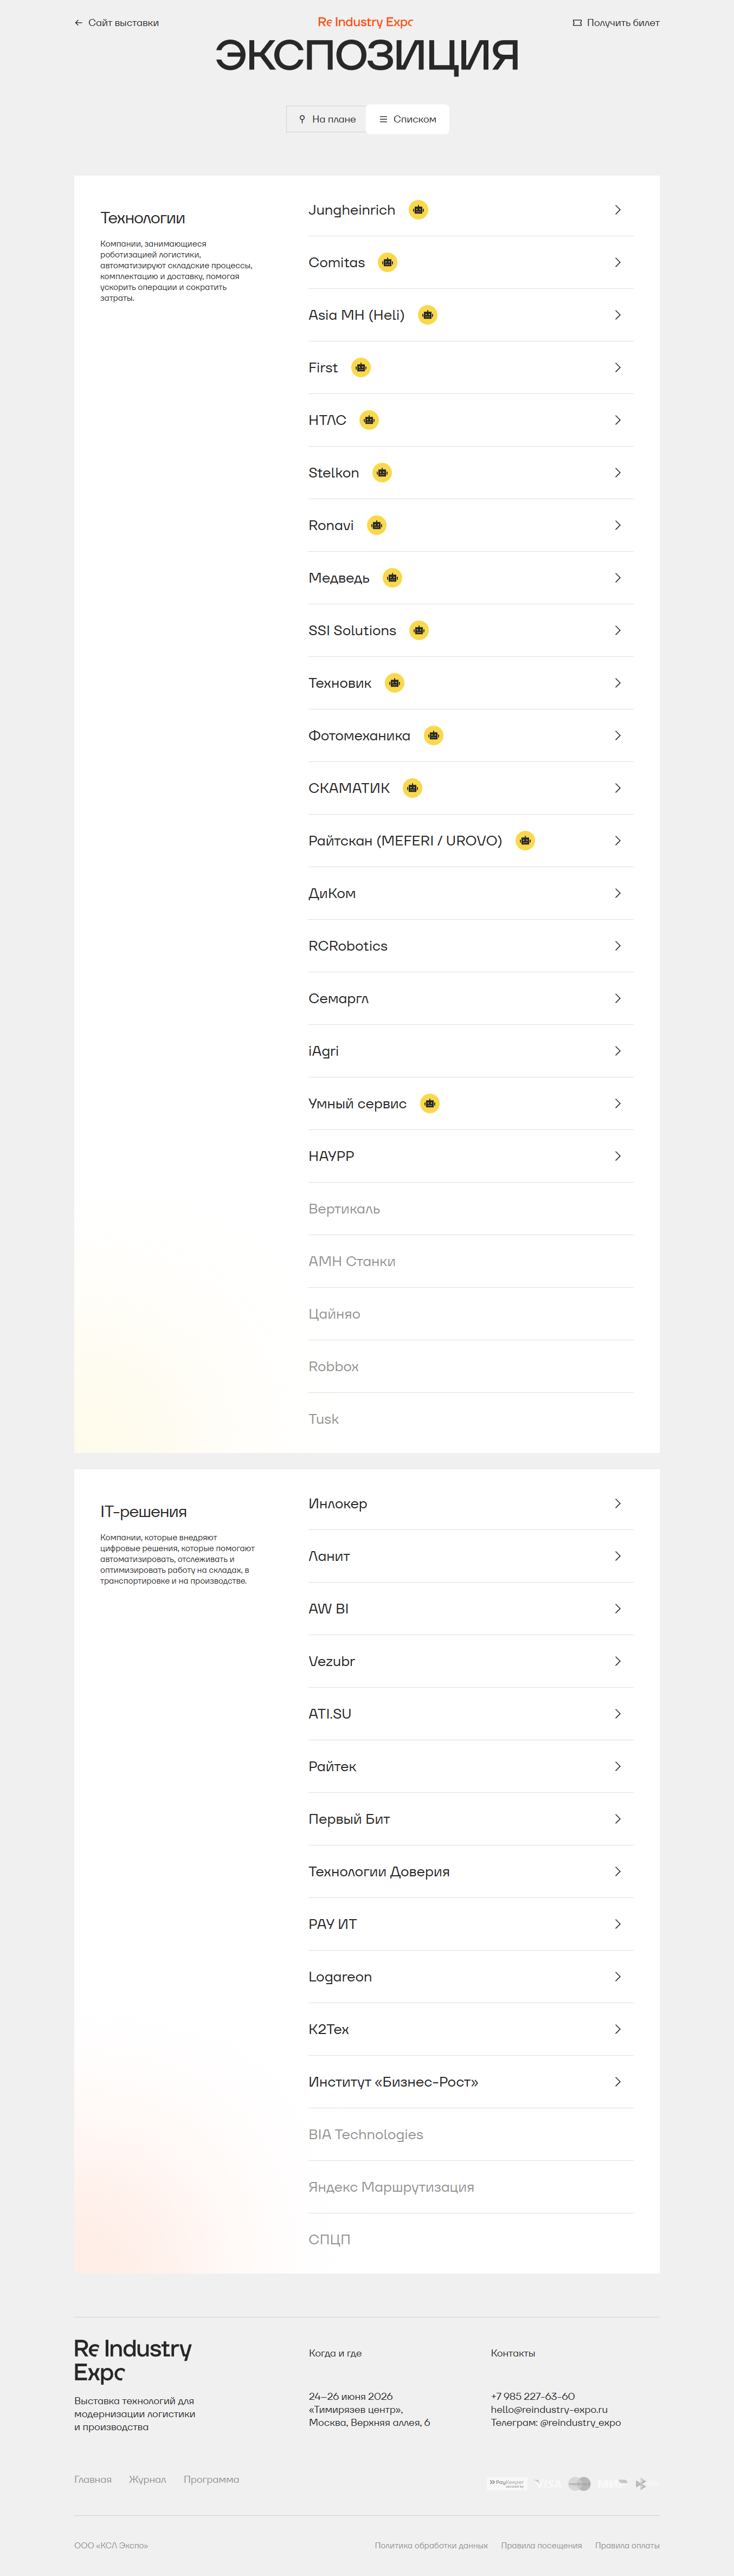734x2576 pixels.
Task: Click the robot badge next to Умный сервис
Action: (x=430, y=1104)
